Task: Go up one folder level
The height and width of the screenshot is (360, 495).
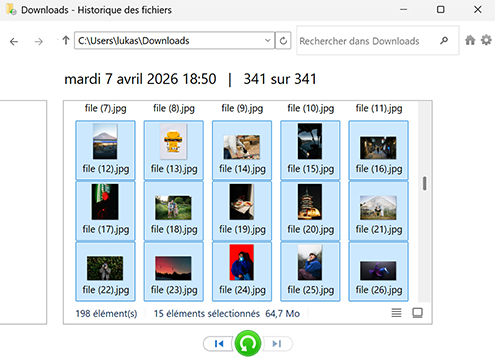Action: [66, 40]
